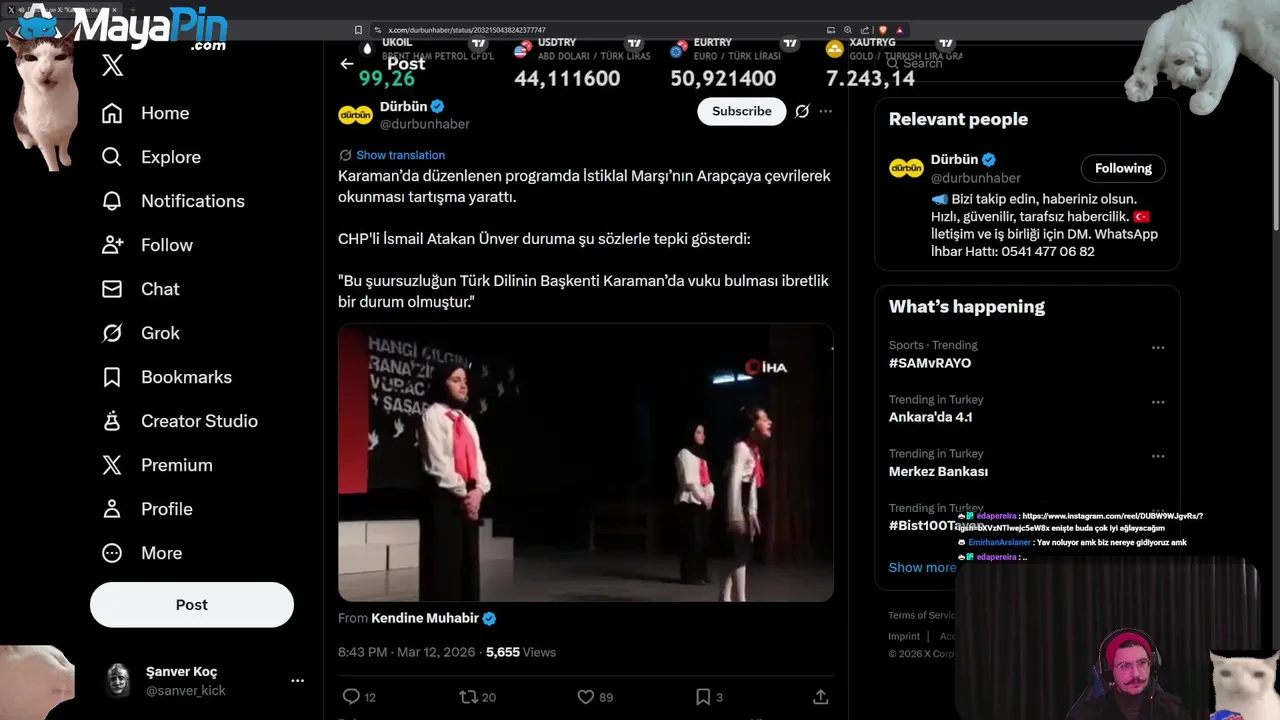Screen dimensions: 1280x720
Task: Click the Show translation link
Action: point(400,155)
